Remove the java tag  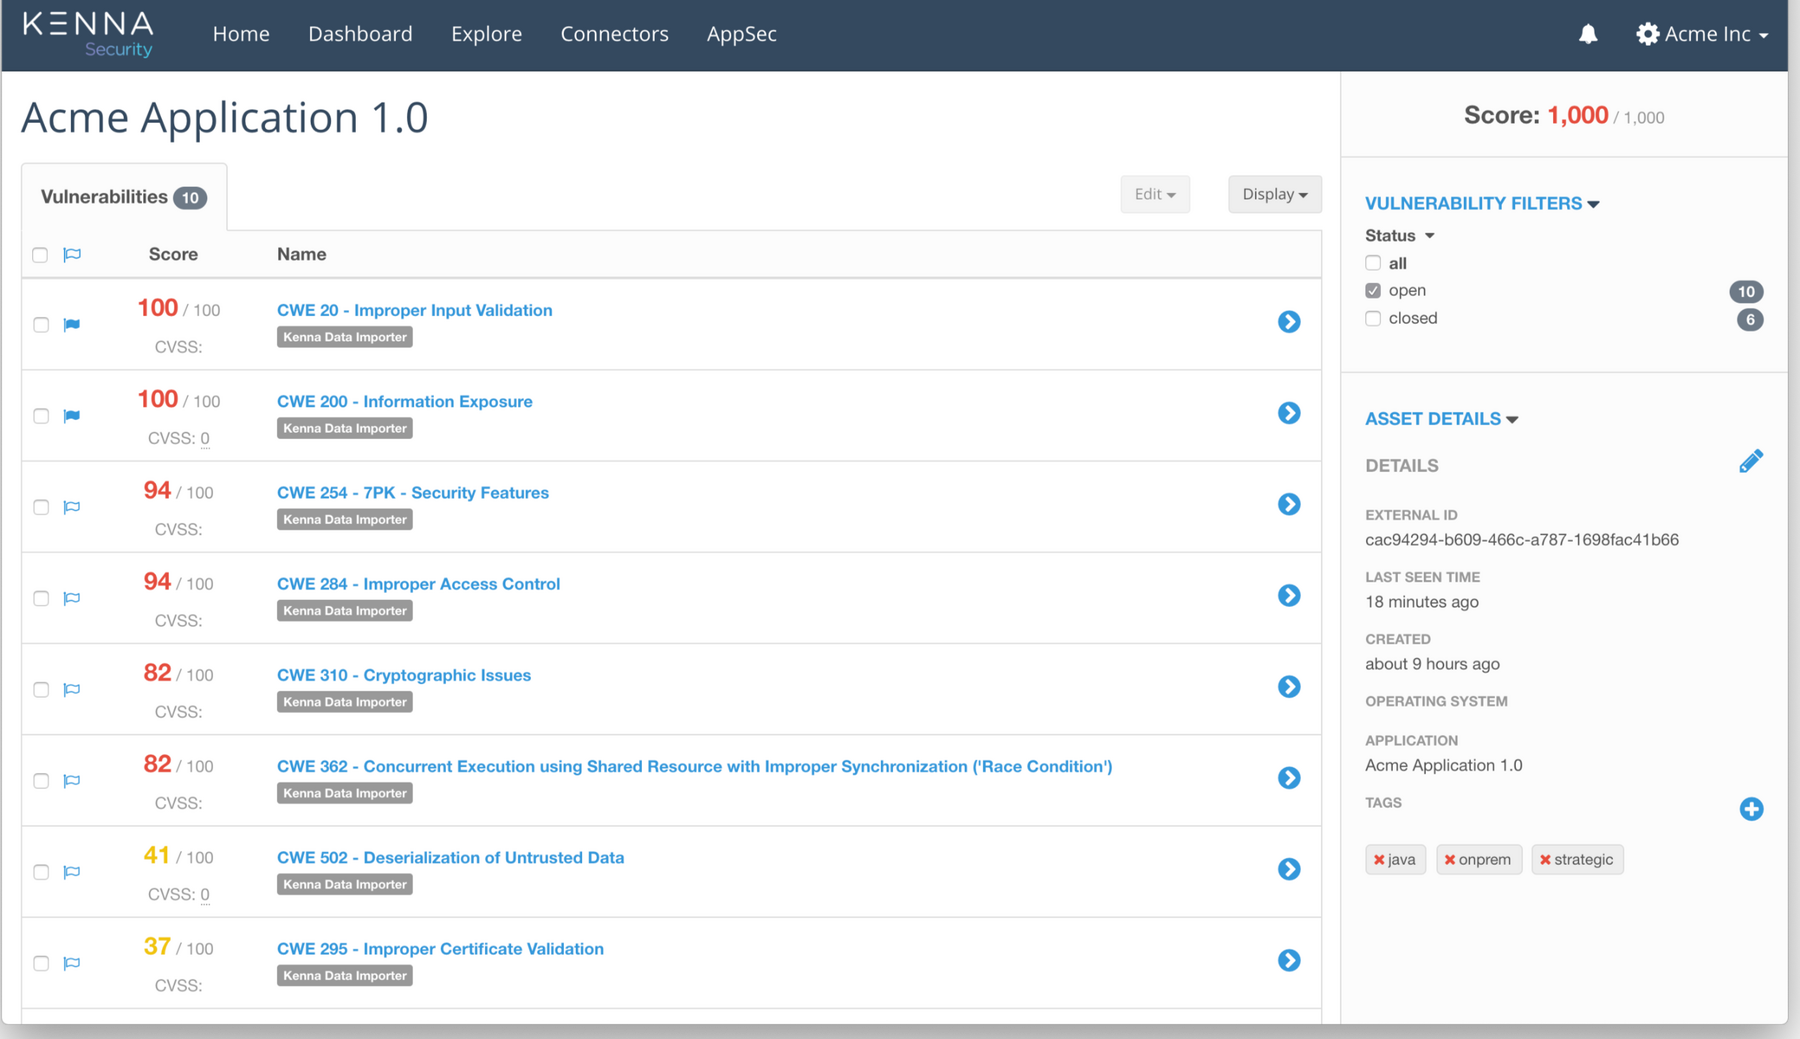(x=1379, y=860)
